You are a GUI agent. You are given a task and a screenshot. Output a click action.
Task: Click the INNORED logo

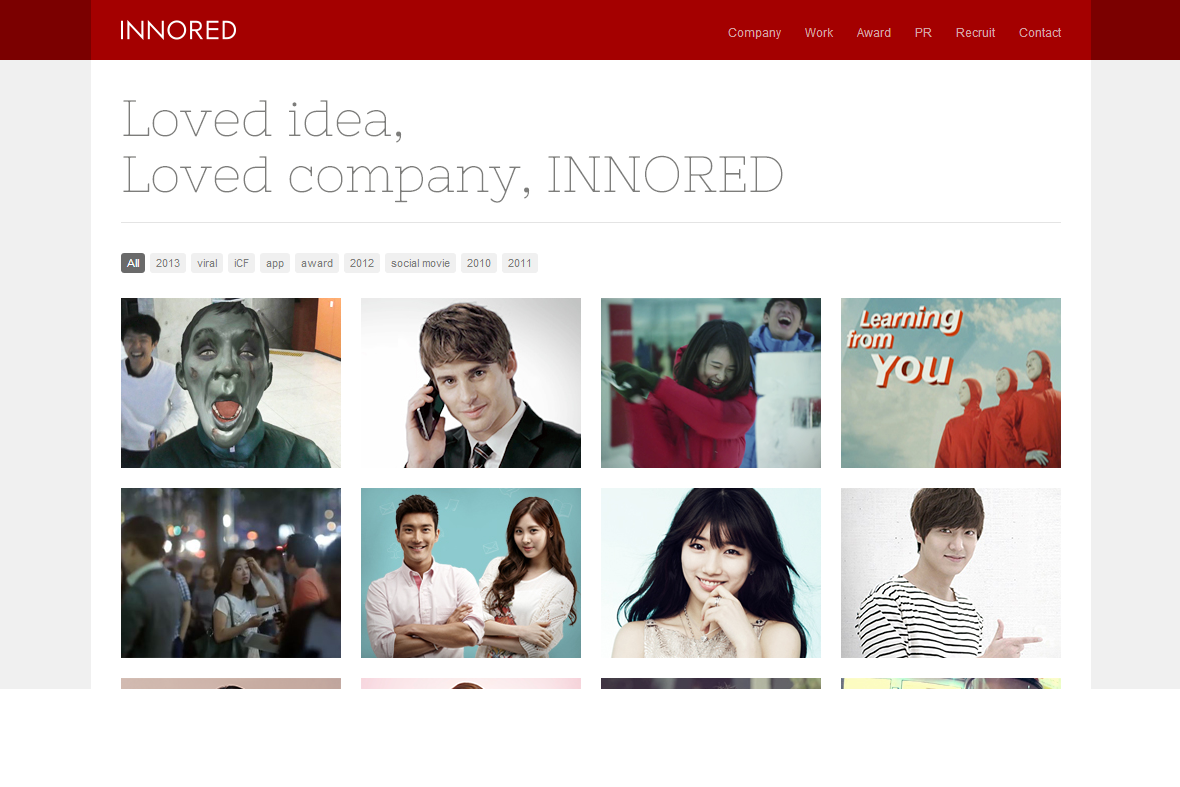(178, 30)
